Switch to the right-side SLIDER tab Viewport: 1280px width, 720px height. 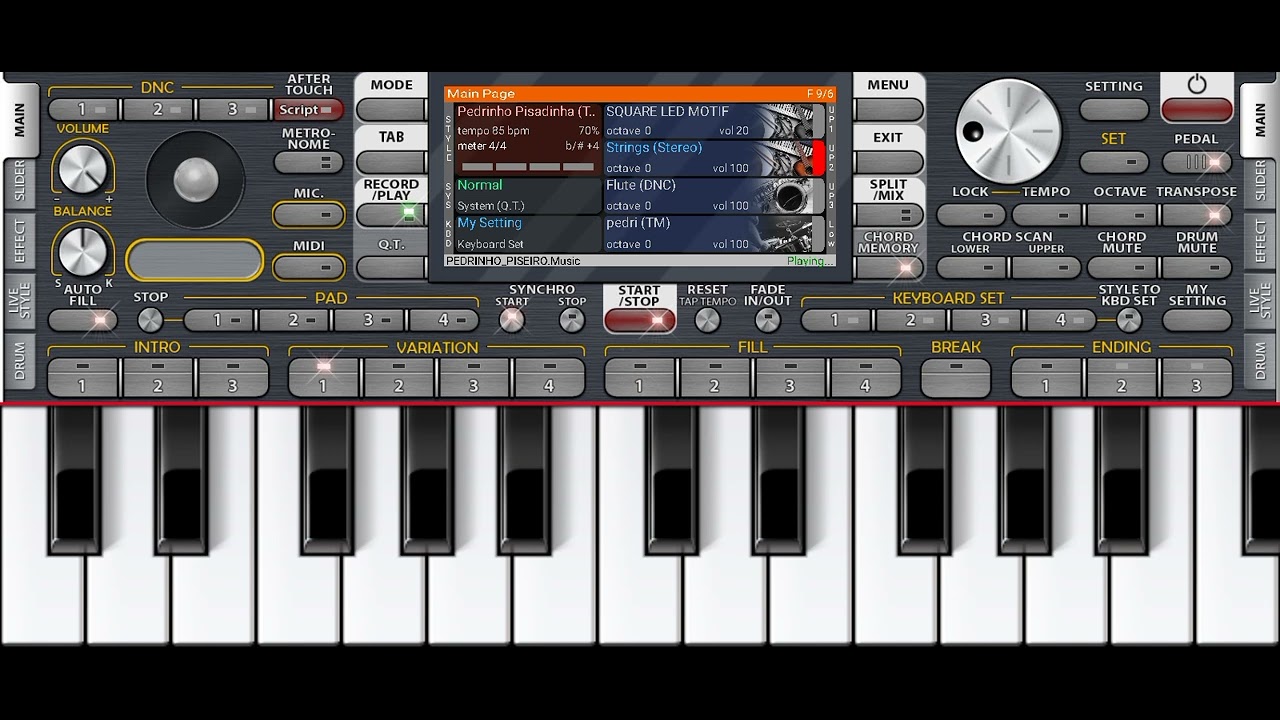tap(1259, 182)
